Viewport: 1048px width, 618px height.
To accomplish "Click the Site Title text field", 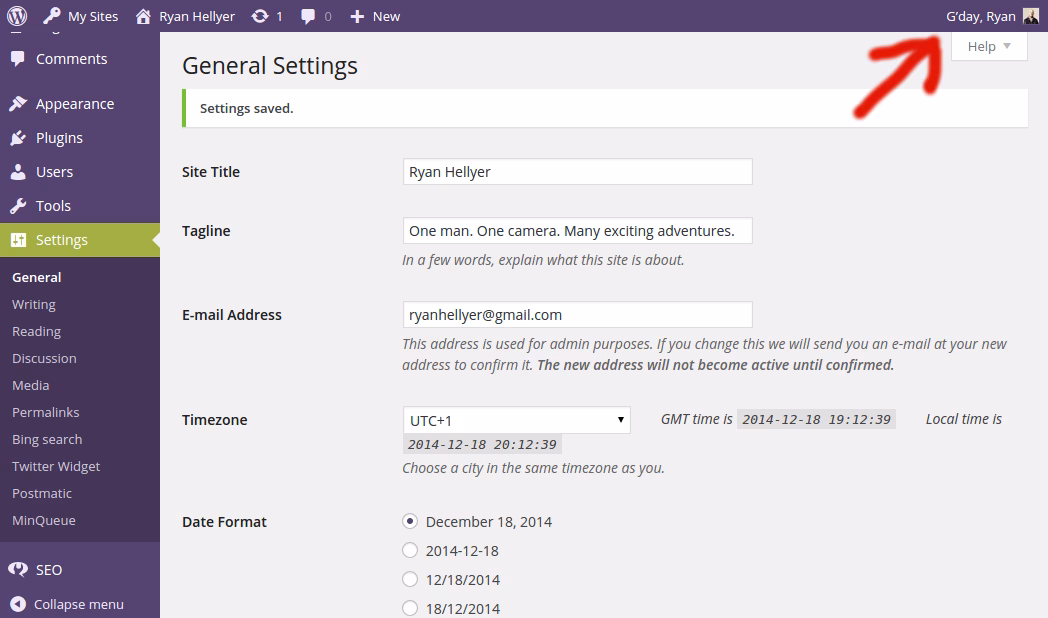I will 577,172.
